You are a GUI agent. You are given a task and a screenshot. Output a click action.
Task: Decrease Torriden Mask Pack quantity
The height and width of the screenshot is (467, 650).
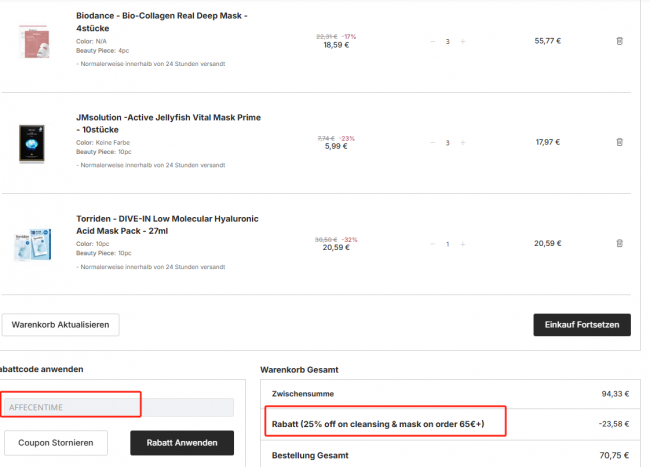[432, 244]
